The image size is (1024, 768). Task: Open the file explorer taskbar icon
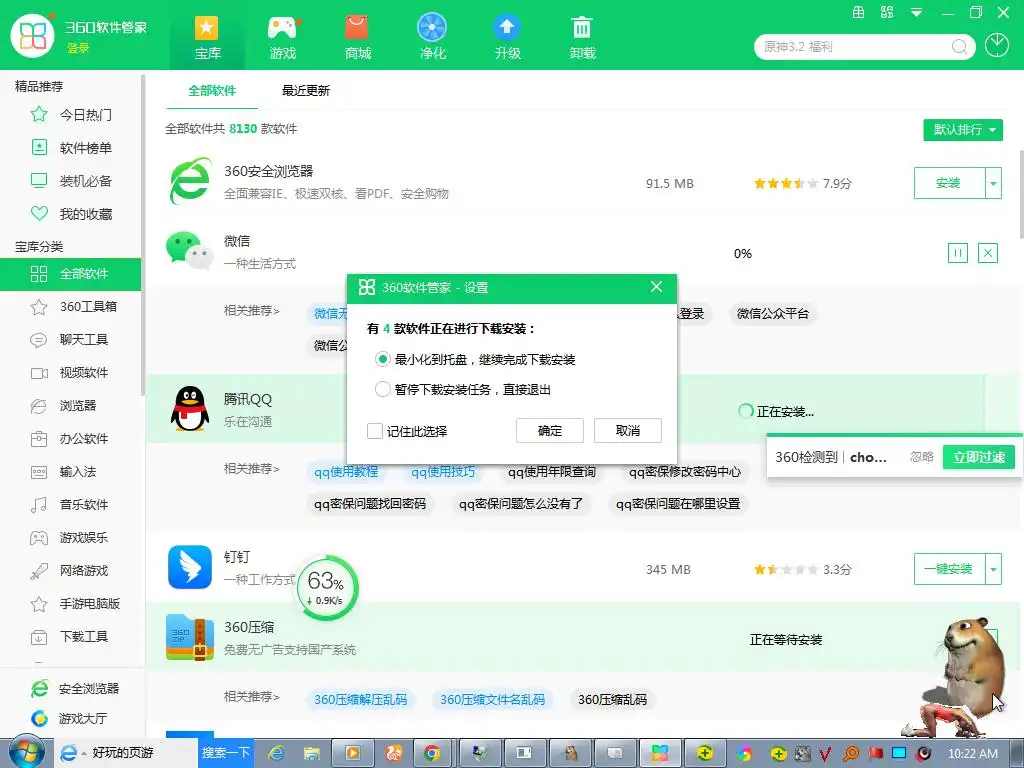(x=312, y=753)
